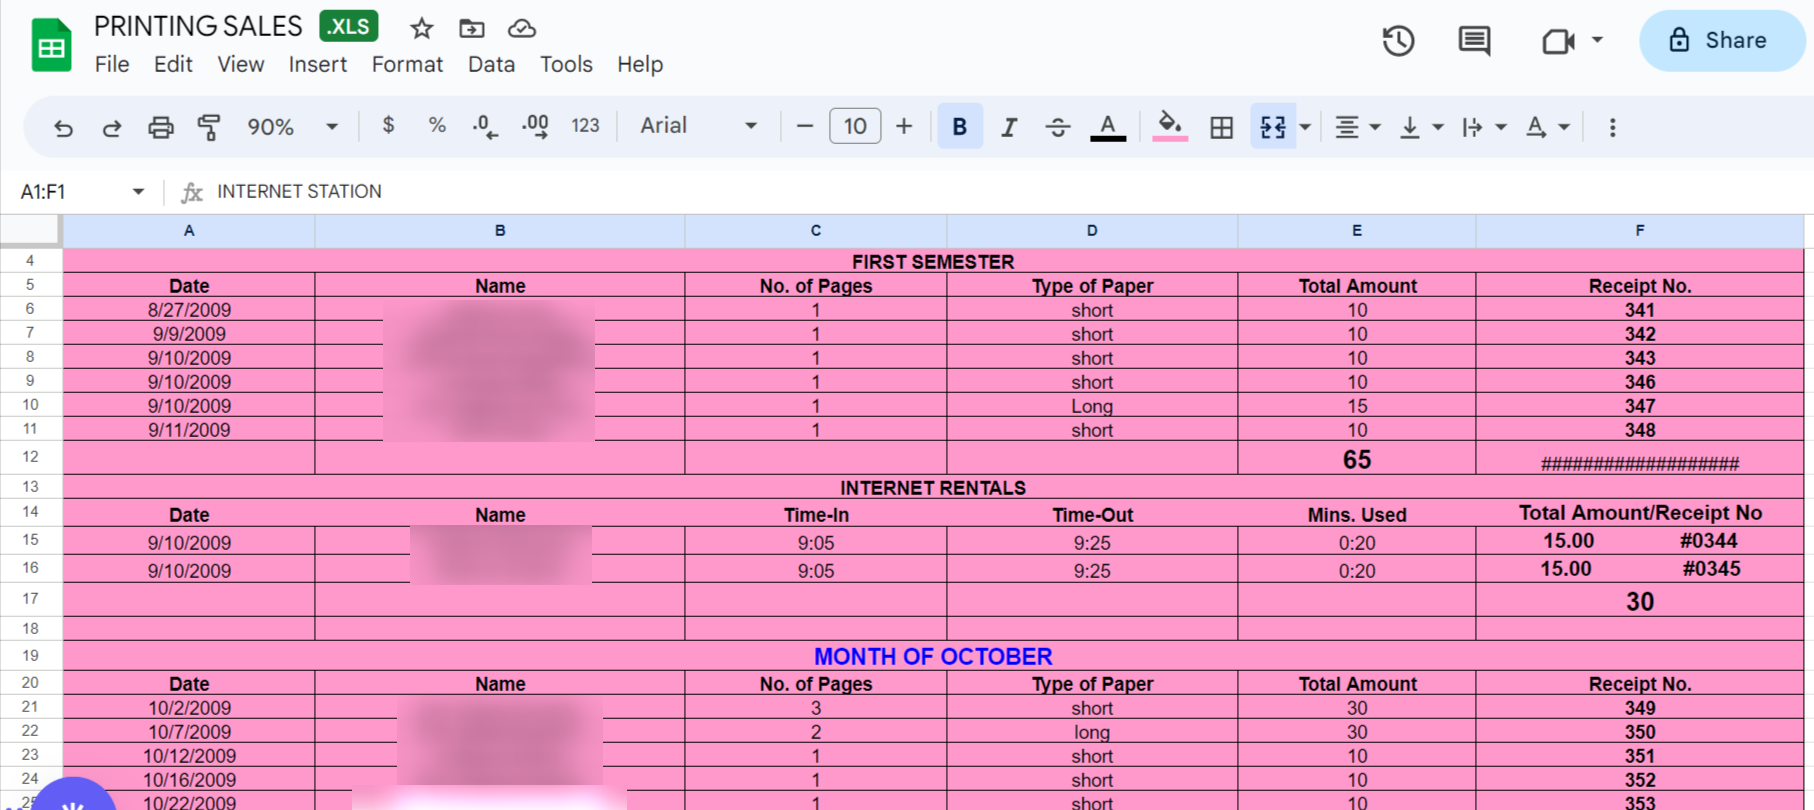The height and width of the screenshot is (810, 1814).
Task: Select row 12 header
Action: pos(30,457)
